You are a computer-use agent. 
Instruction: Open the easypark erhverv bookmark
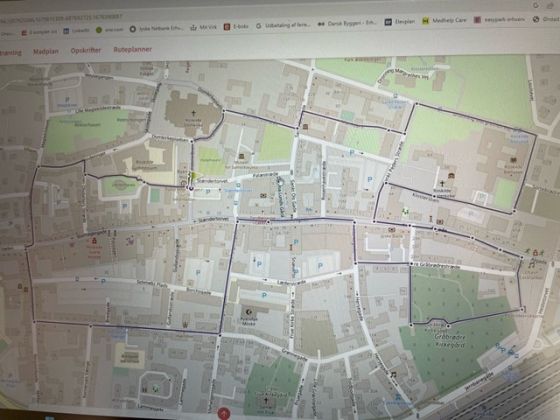pyautogui.click(x=499, y=20)
